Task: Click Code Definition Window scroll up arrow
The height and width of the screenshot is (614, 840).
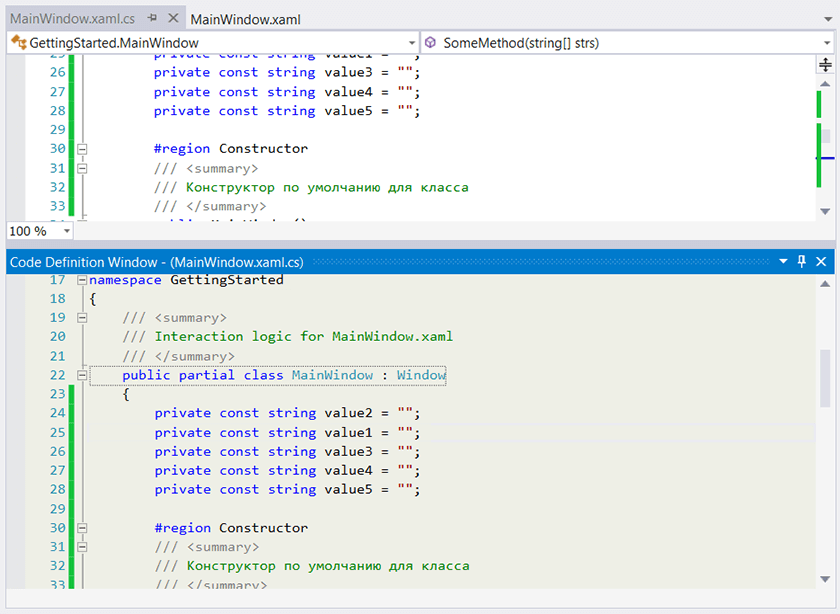Action: pyautogui.click(x=825, y=284)
